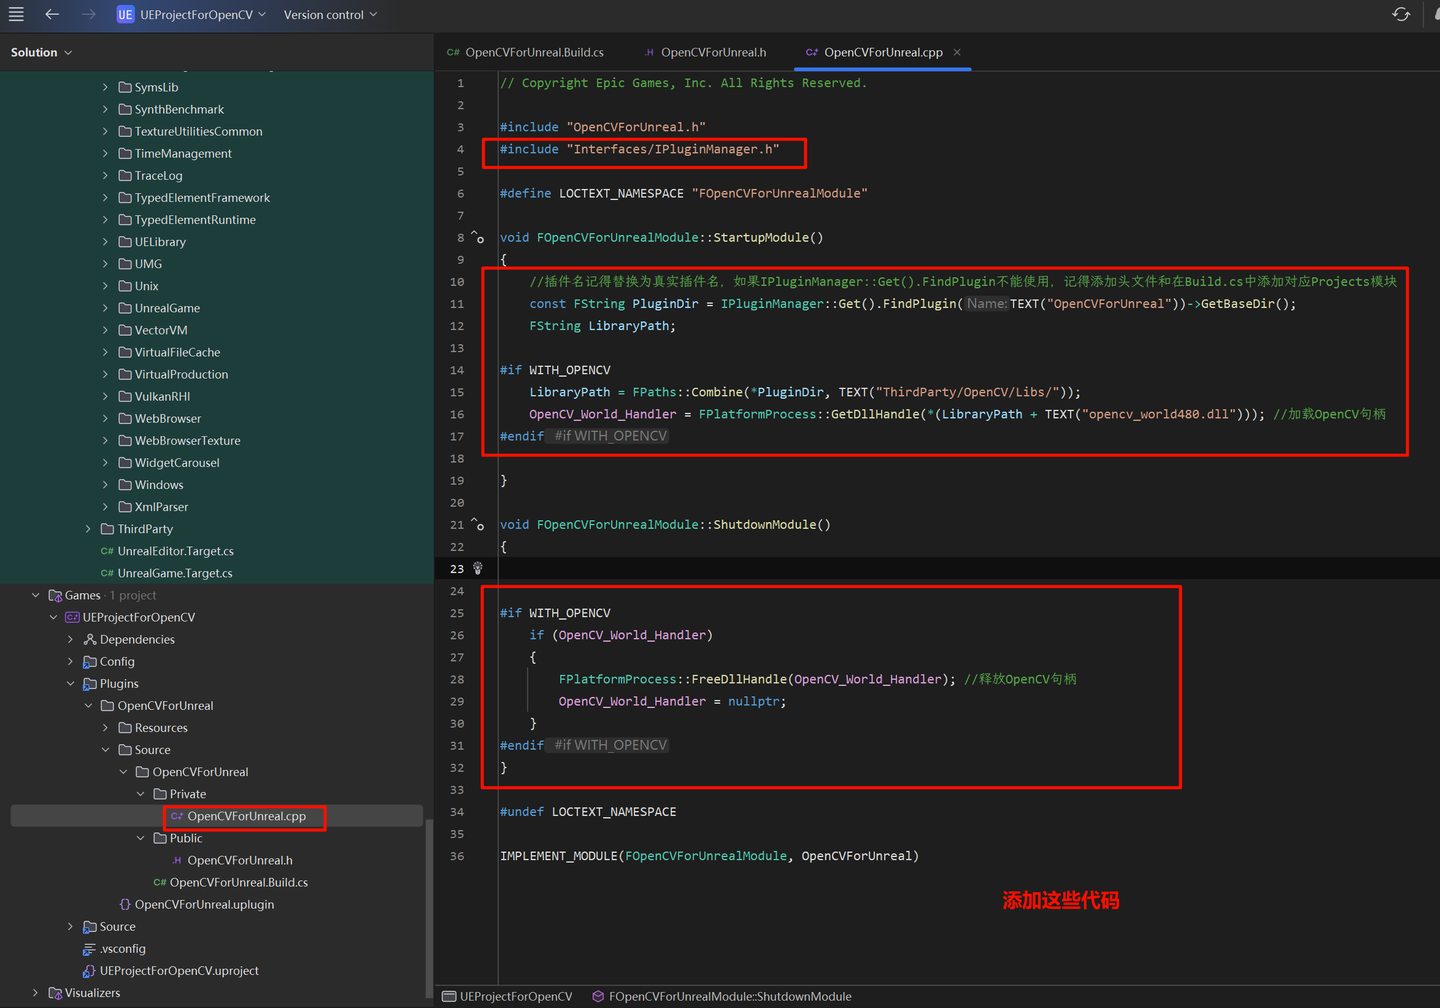Click the gutter marker beside ShutdownModule
This screenshot has height=1008, width=1440.
(478, 525)
